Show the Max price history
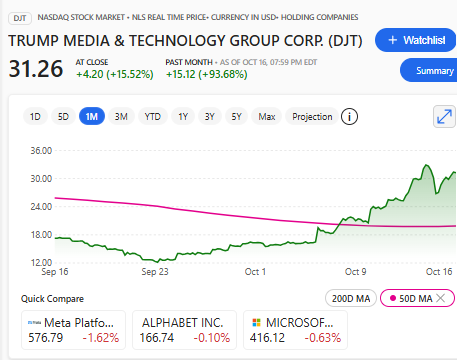This screenshot has height=360, width=457. click(x=267, y=117)
